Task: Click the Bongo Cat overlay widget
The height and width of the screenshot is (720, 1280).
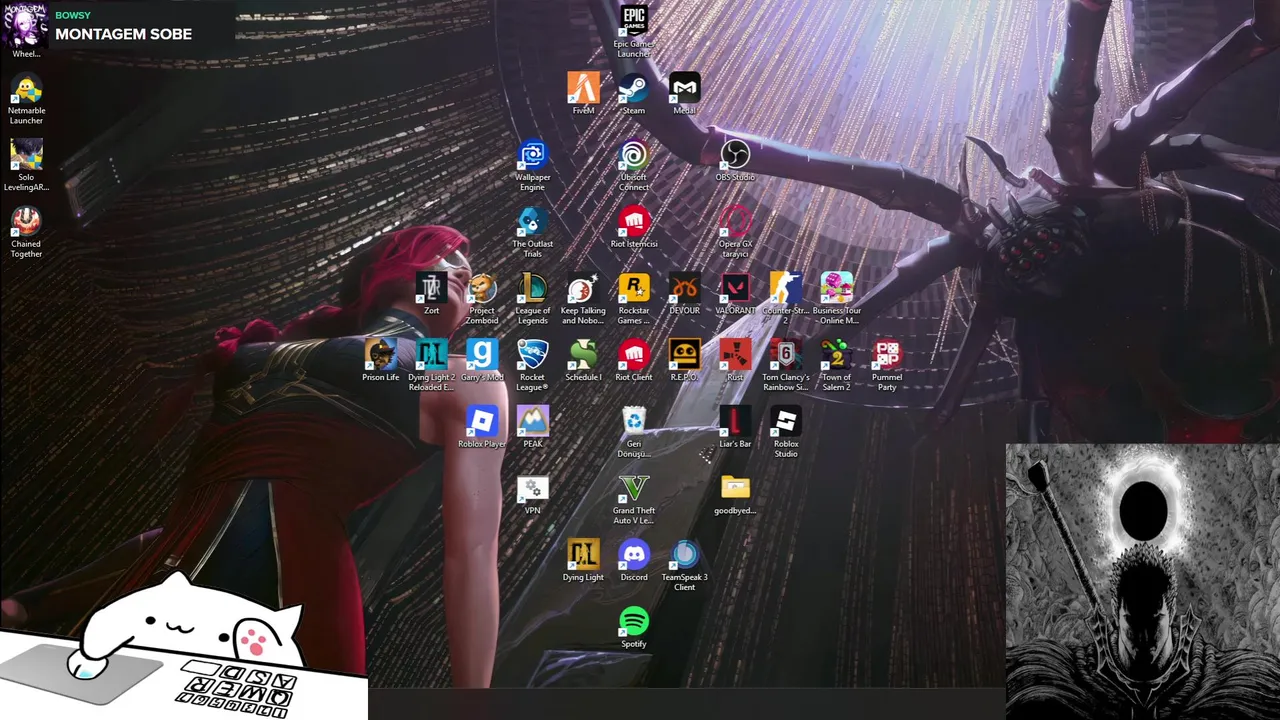Action: (183, 645)
